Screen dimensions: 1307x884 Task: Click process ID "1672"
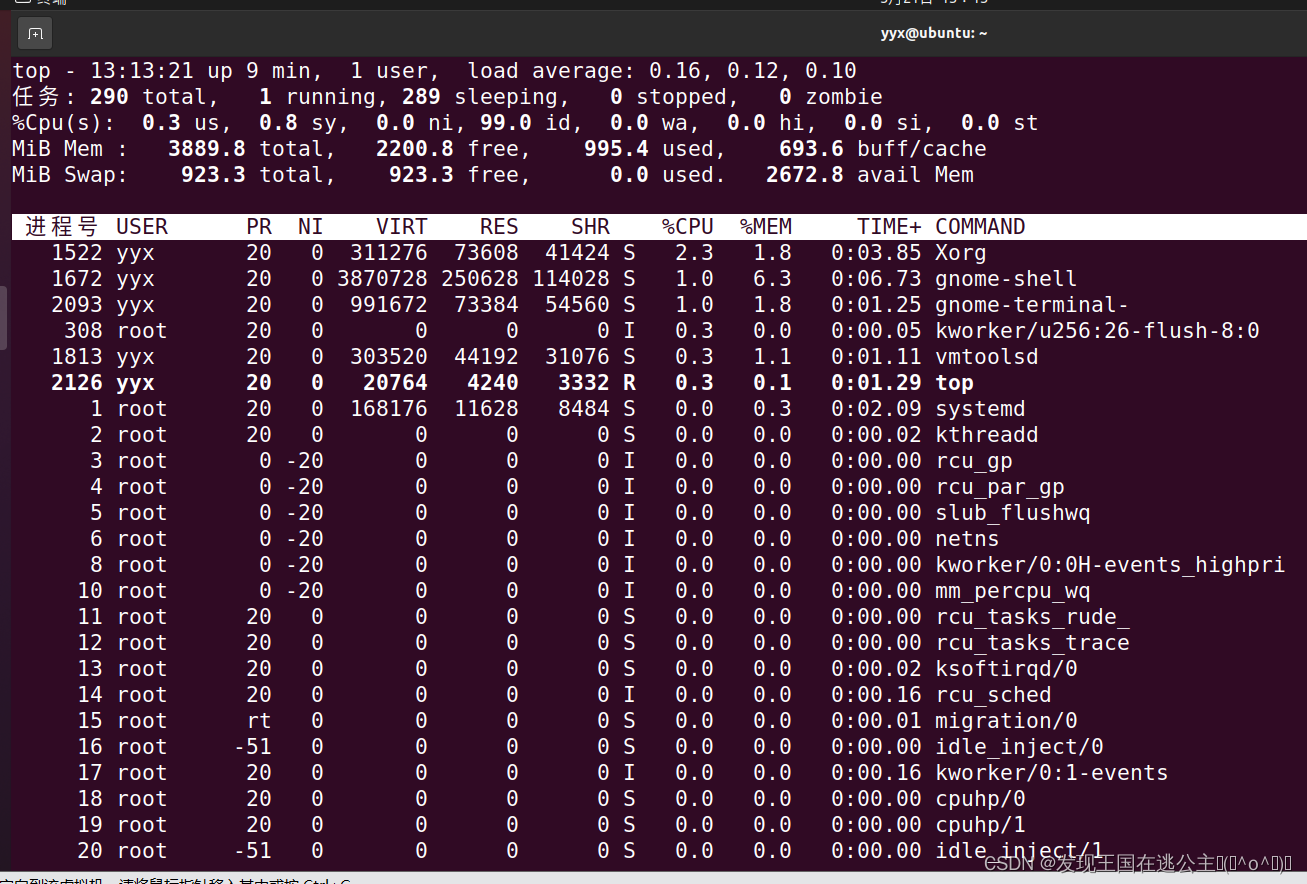(x=77, y=279)
